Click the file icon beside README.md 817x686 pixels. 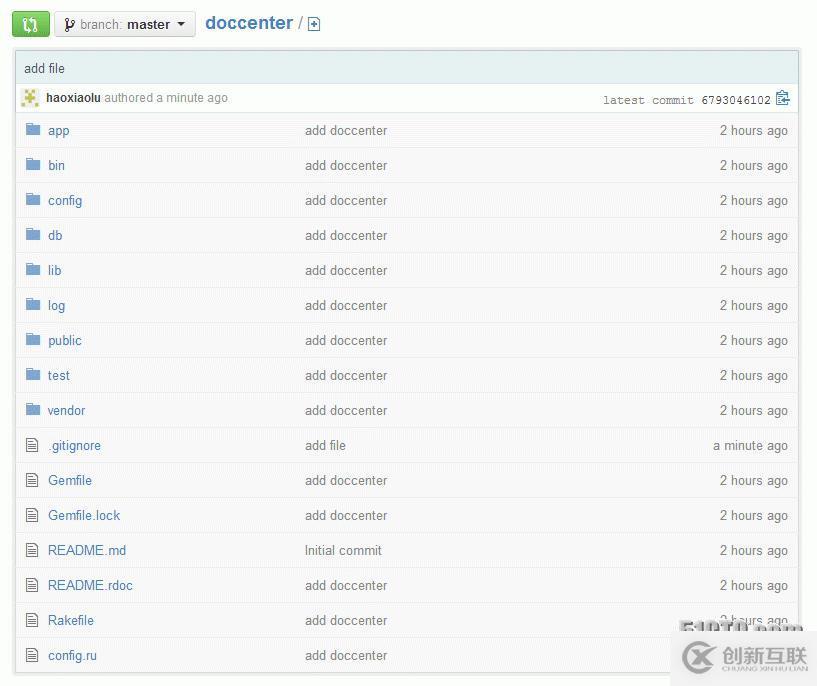tap(32, 550)
